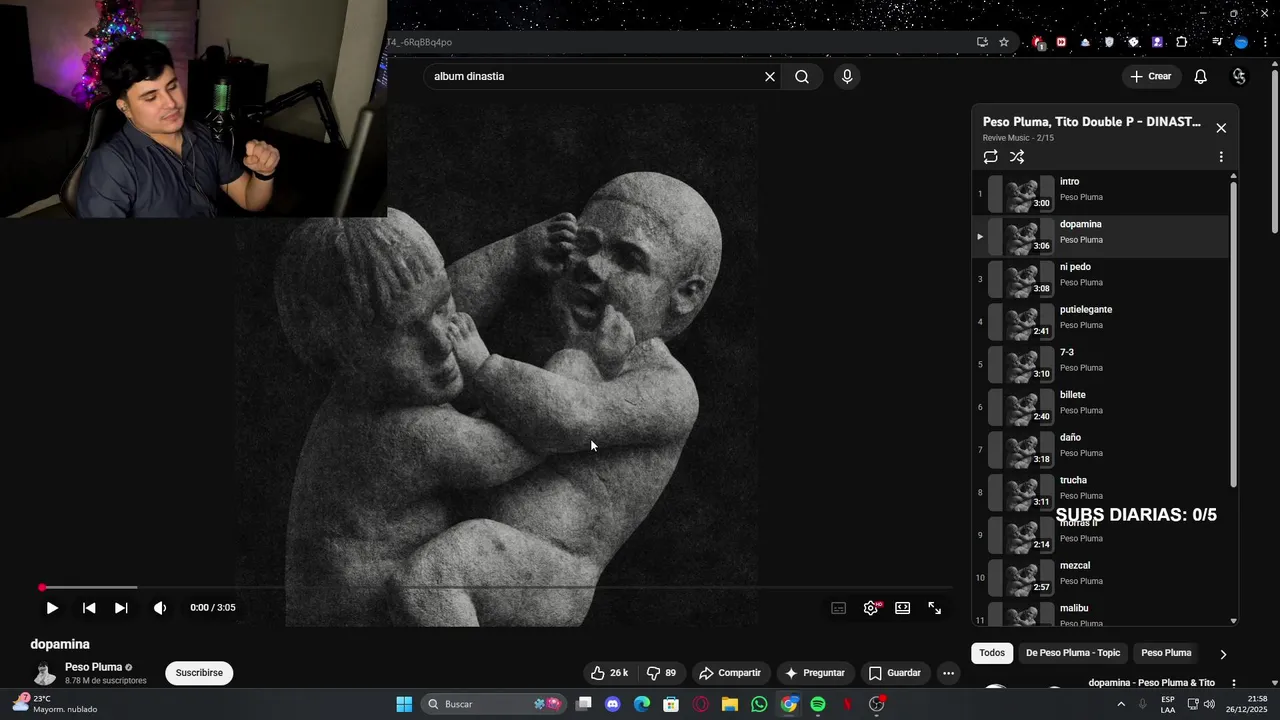This screenshot has width=1280, height=720.
Task: Open Discord from taskbar
Action: click(x=613, y=704)
